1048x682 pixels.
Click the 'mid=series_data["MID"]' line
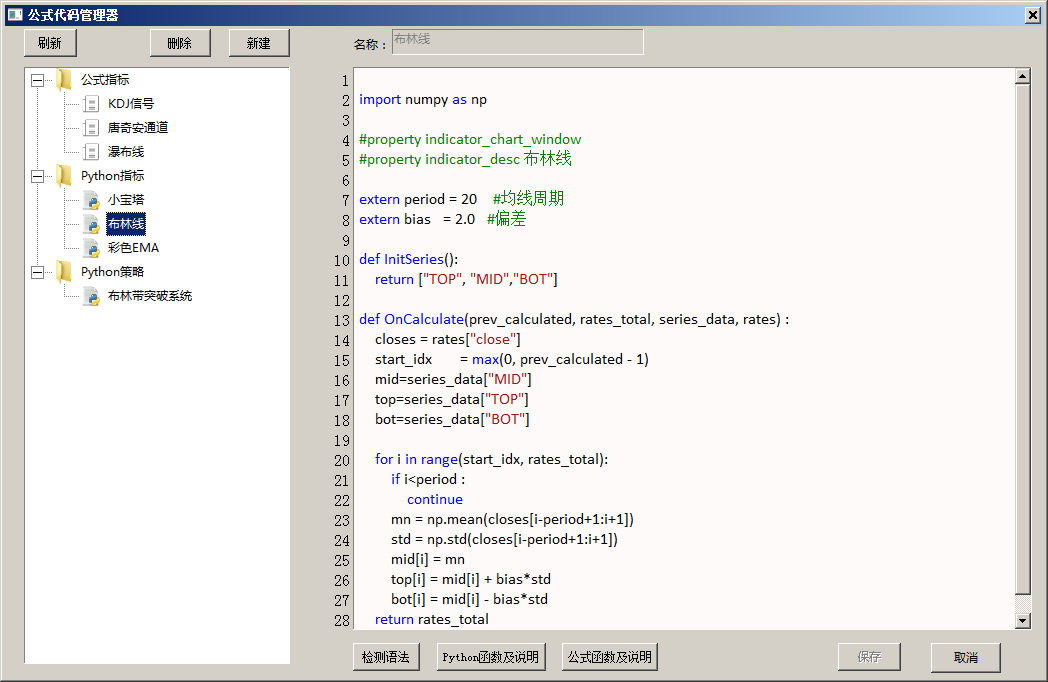point(453,380)
